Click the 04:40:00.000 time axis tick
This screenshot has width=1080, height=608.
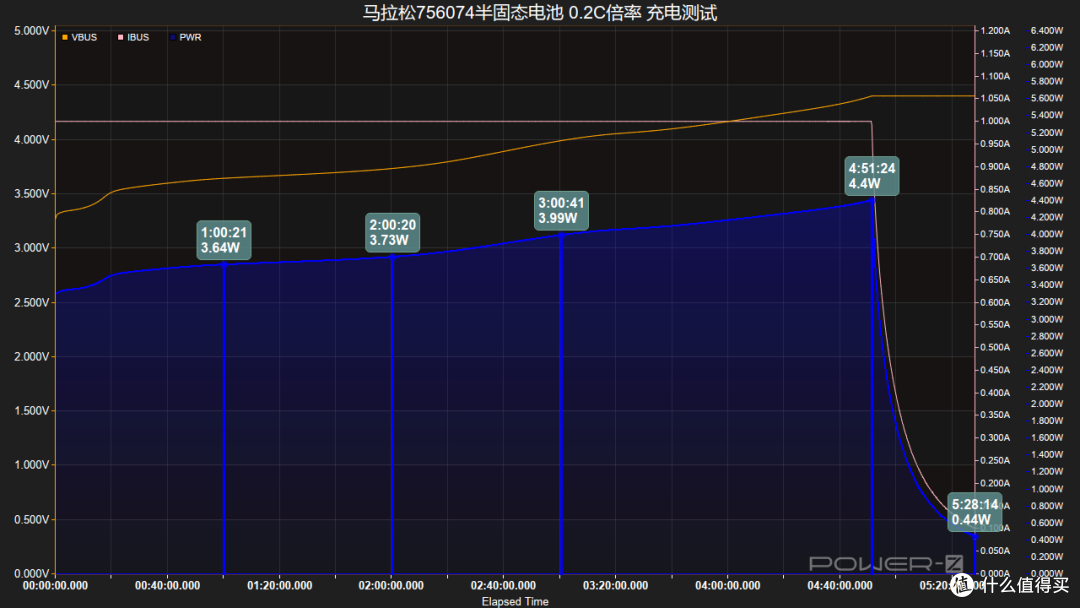tap(840, 585)
